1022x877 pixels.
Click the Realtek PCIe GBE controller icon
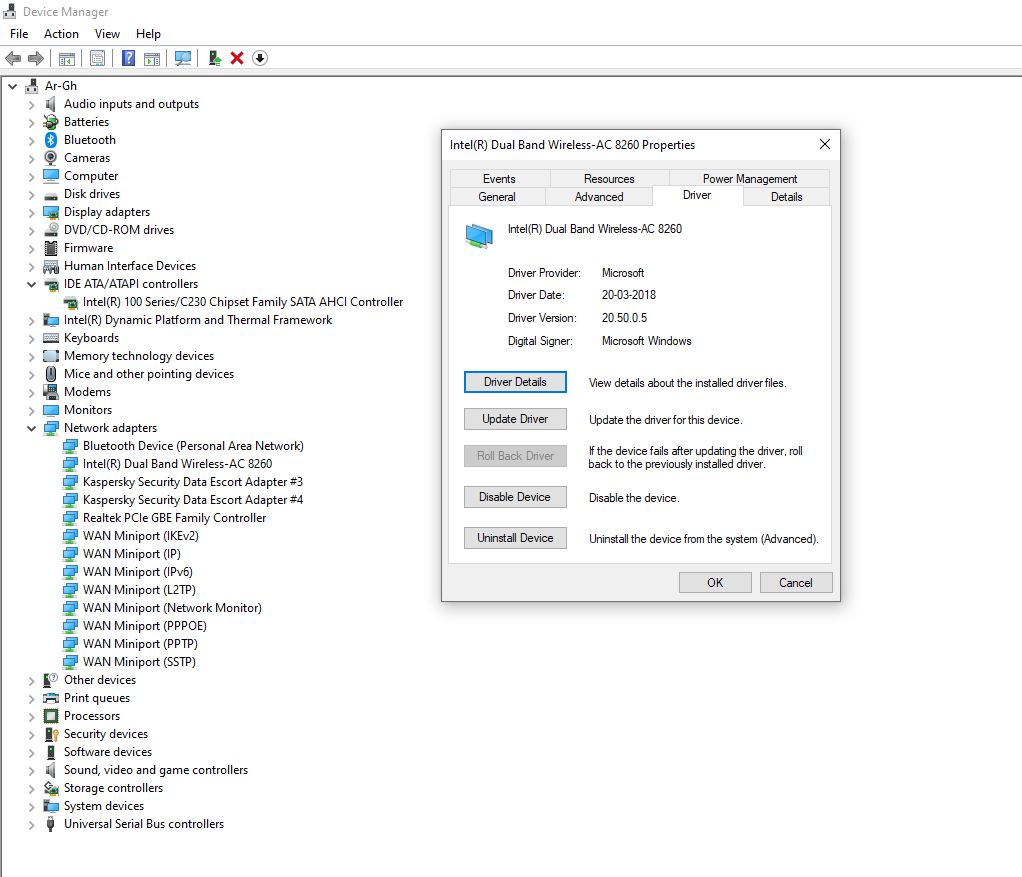pyautogui.click(x=70, y=518)
